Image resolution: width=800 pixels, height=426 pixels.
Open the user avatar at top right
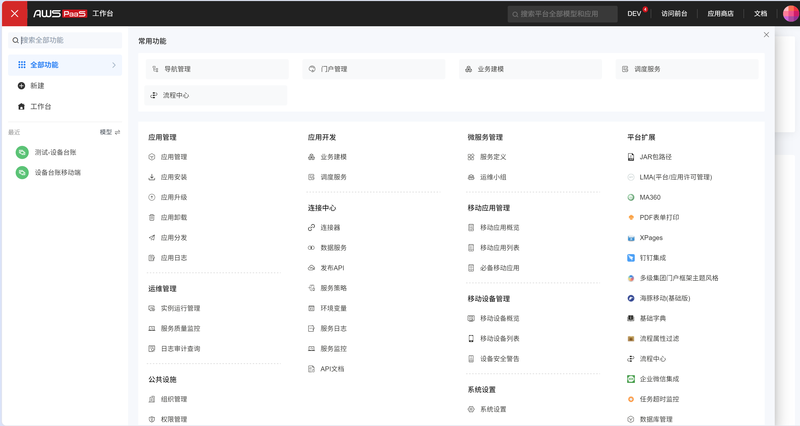[x=791, y=13]
